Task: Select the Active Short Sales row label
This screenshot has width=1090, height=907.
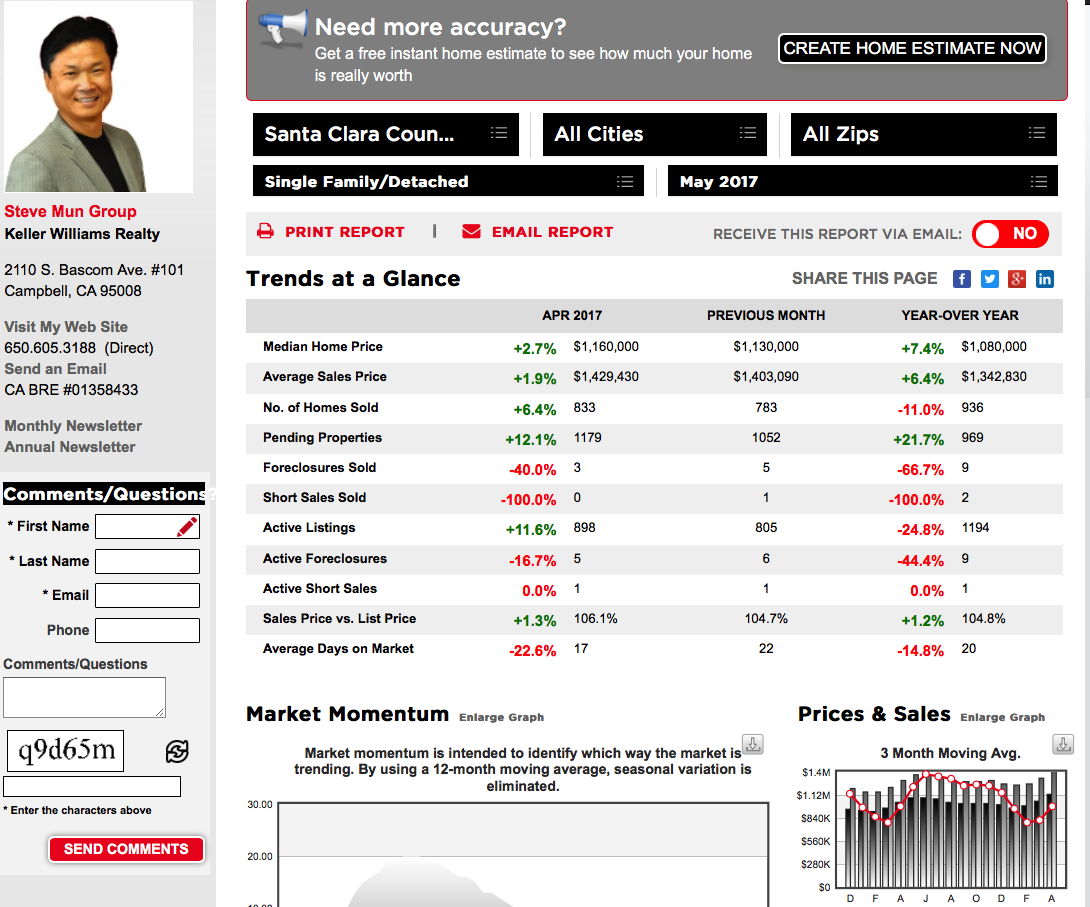Action: pos(320,589)
